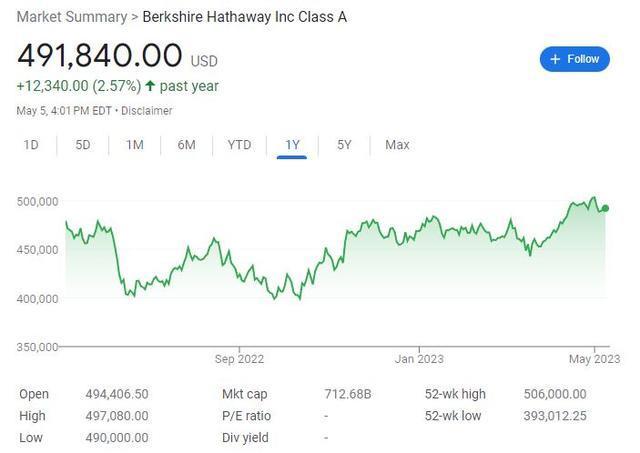Switch to the 5D time range
Viewport: 640px width, 453px height.
click(83, 145)
